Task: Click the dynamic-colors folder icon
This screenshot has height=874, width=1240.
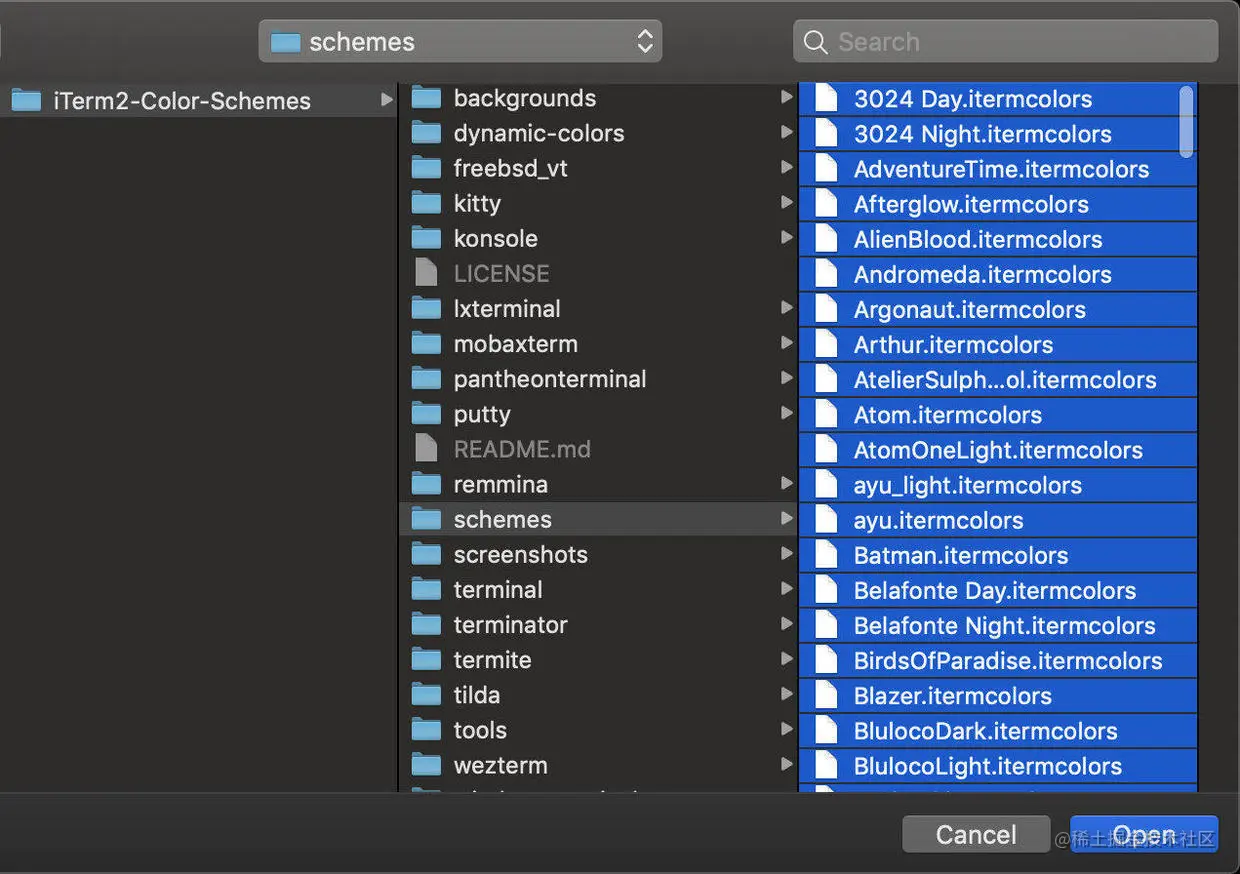Action: [427, 133]
